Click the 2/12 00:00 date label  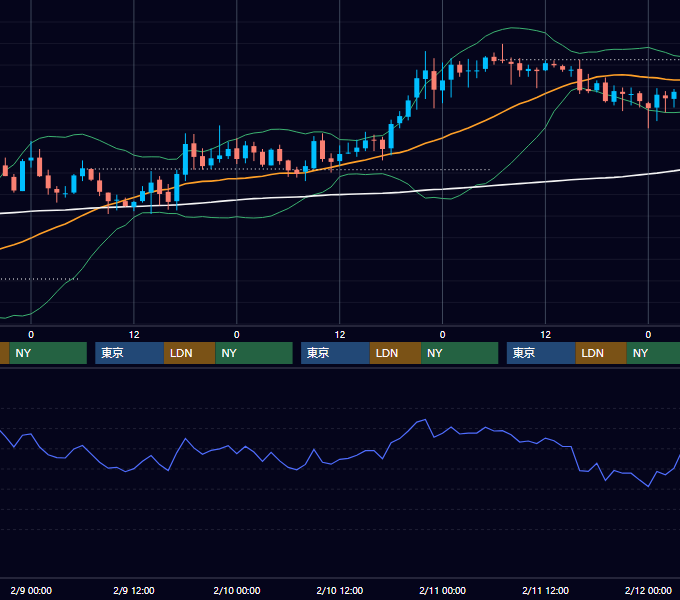point(648,590)
